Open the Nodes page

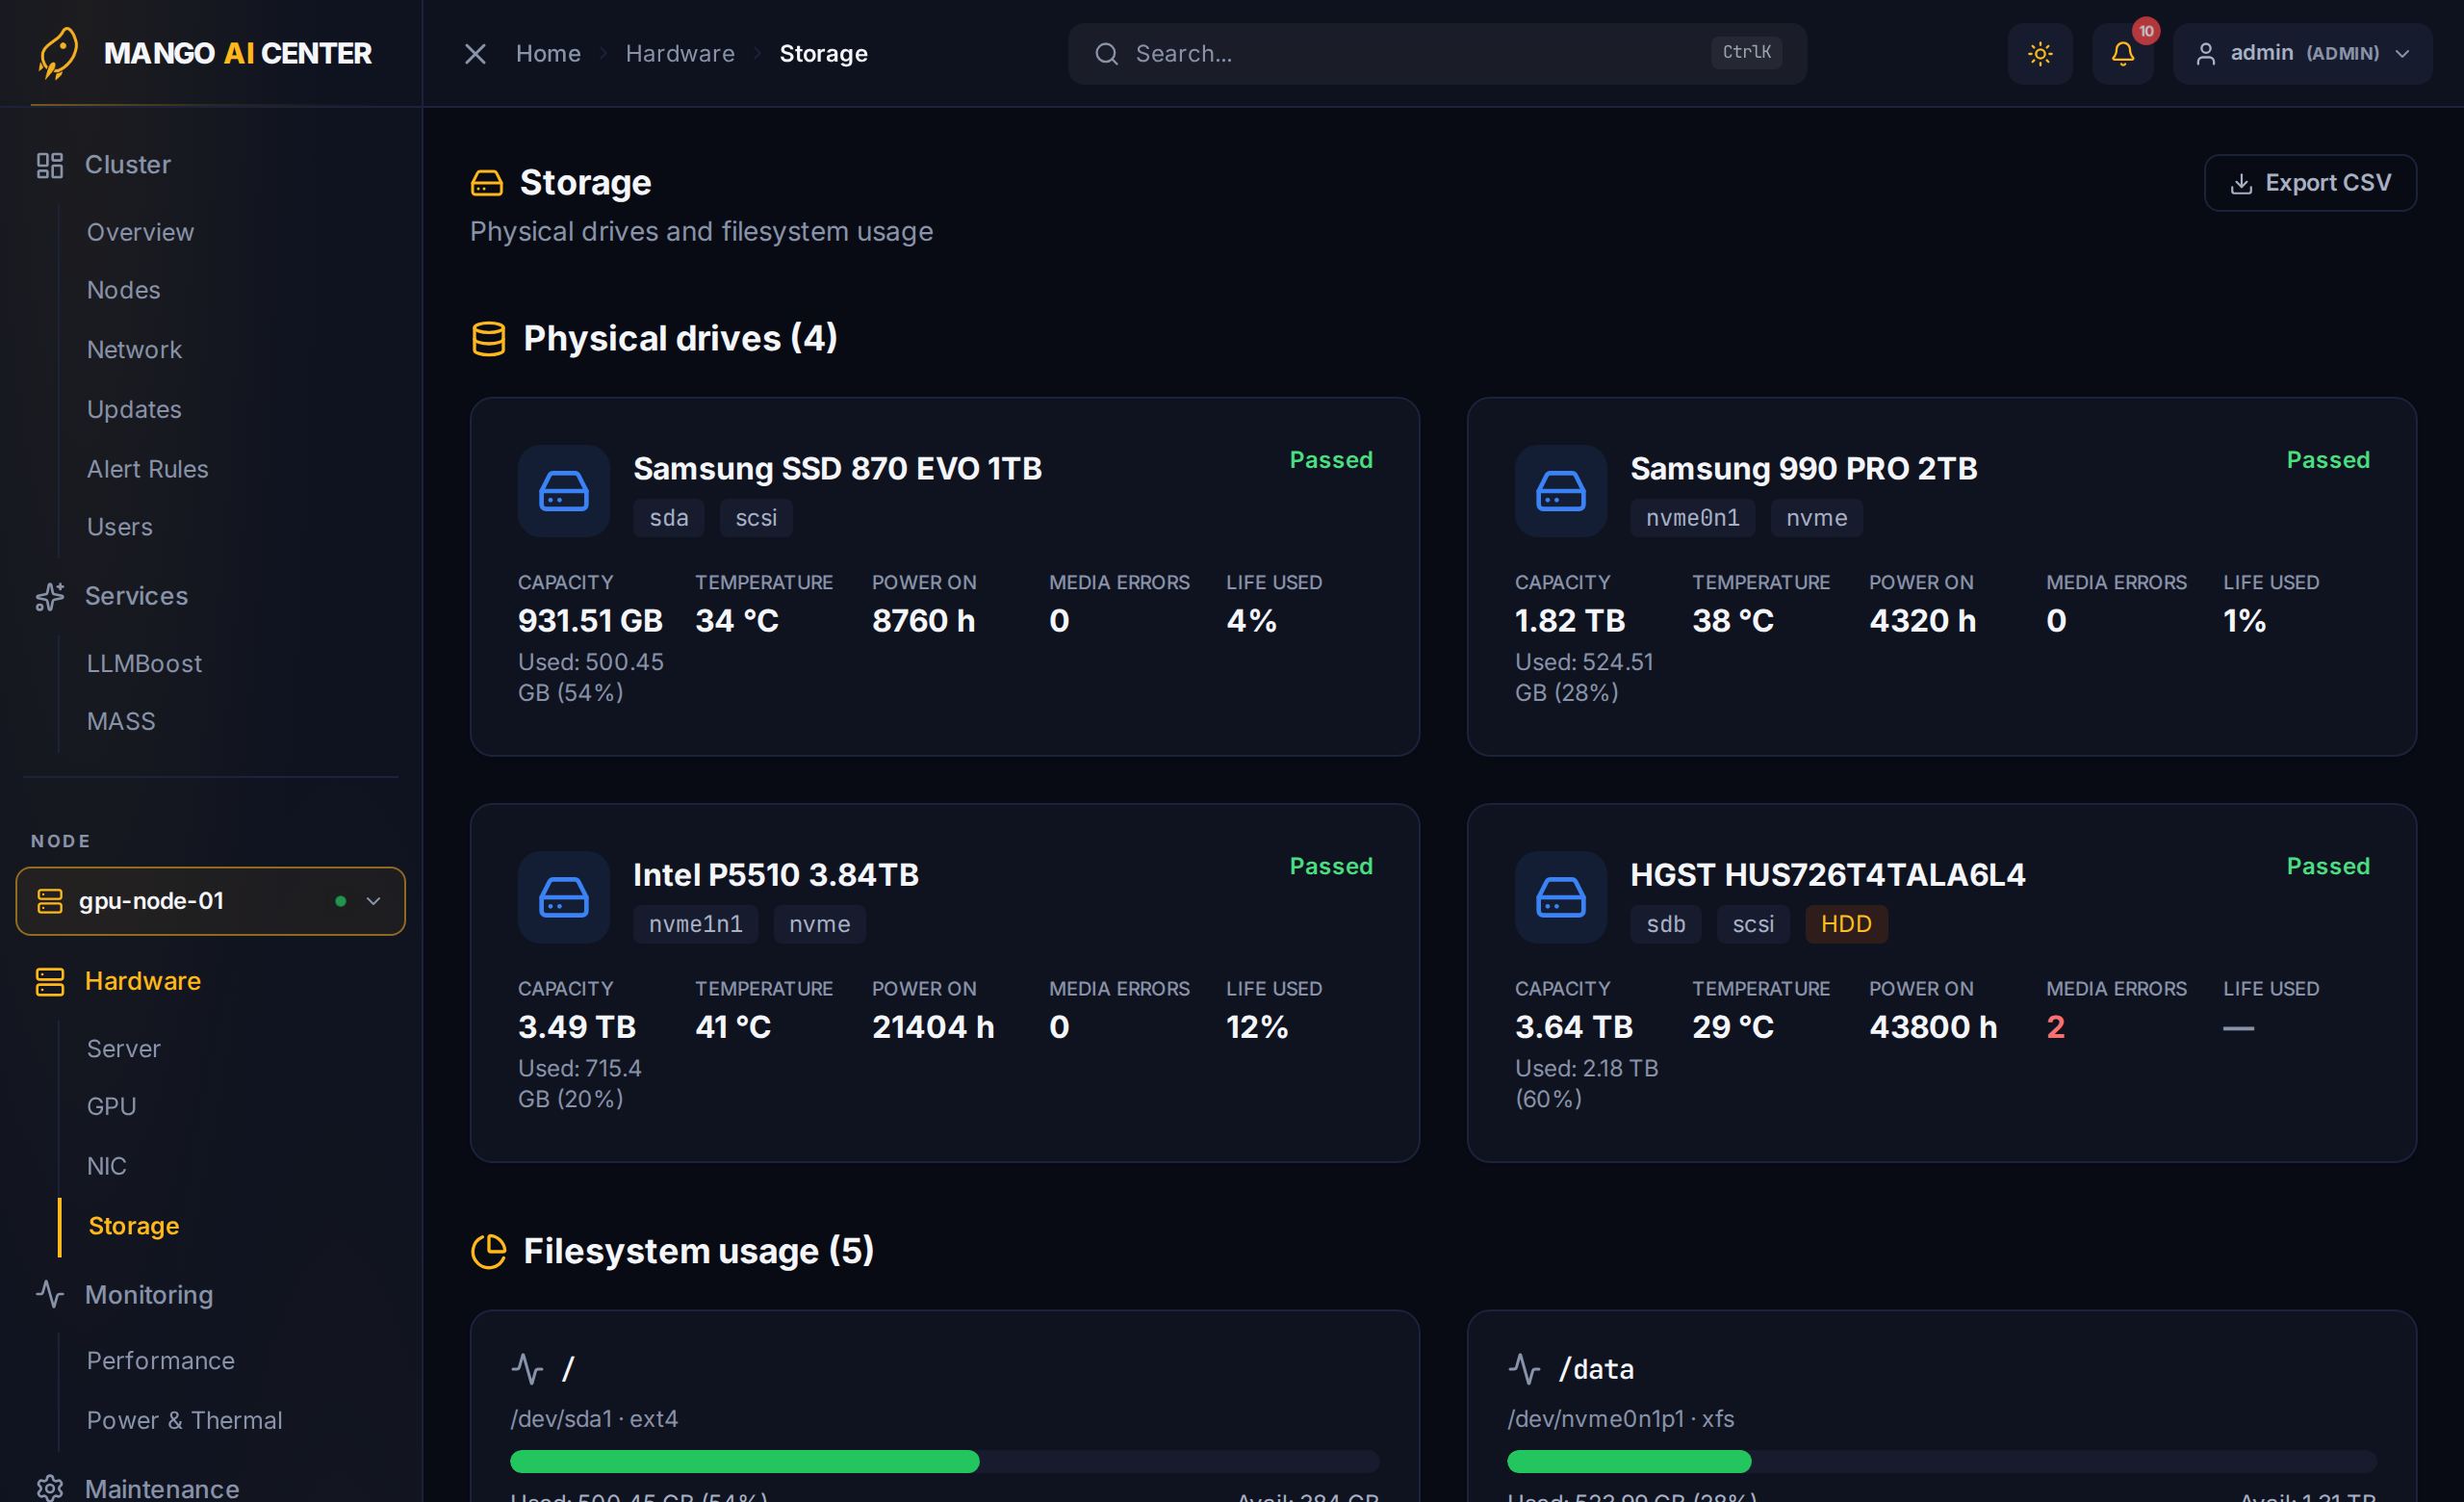point(123,290)
